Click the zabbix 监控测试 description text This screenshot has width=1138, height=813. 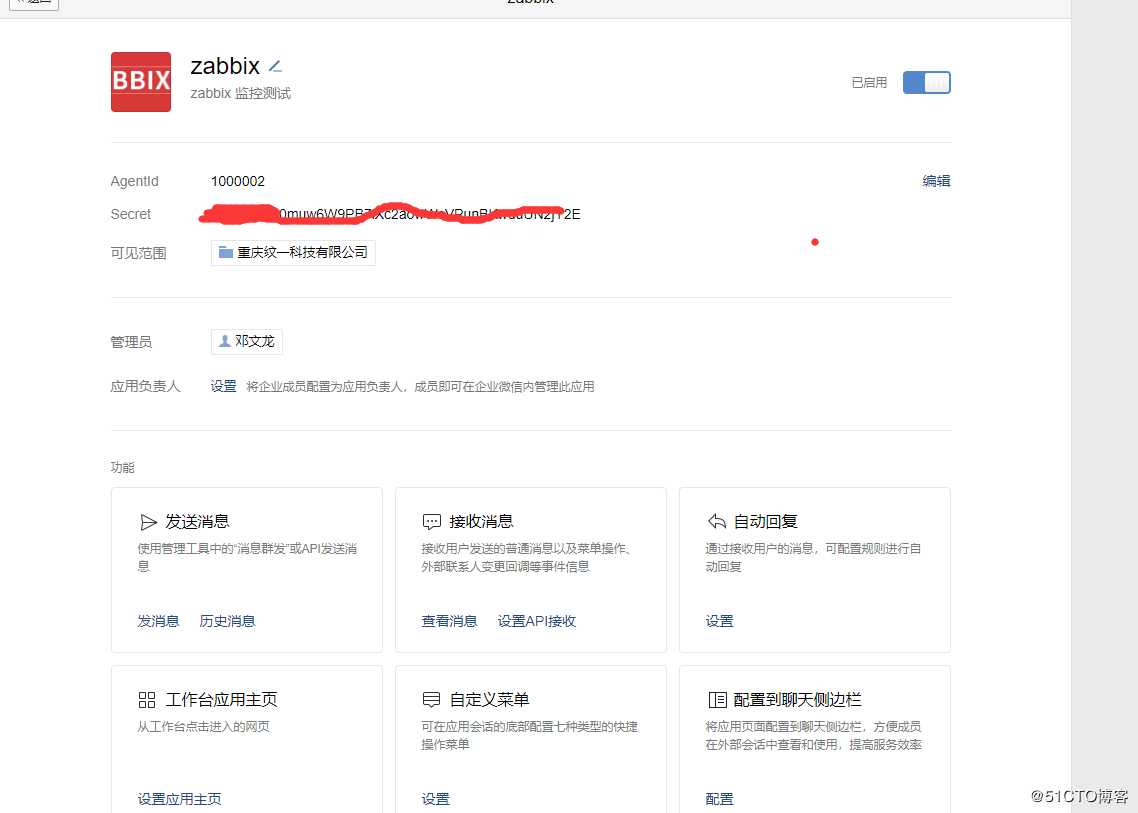pos(240,94)
